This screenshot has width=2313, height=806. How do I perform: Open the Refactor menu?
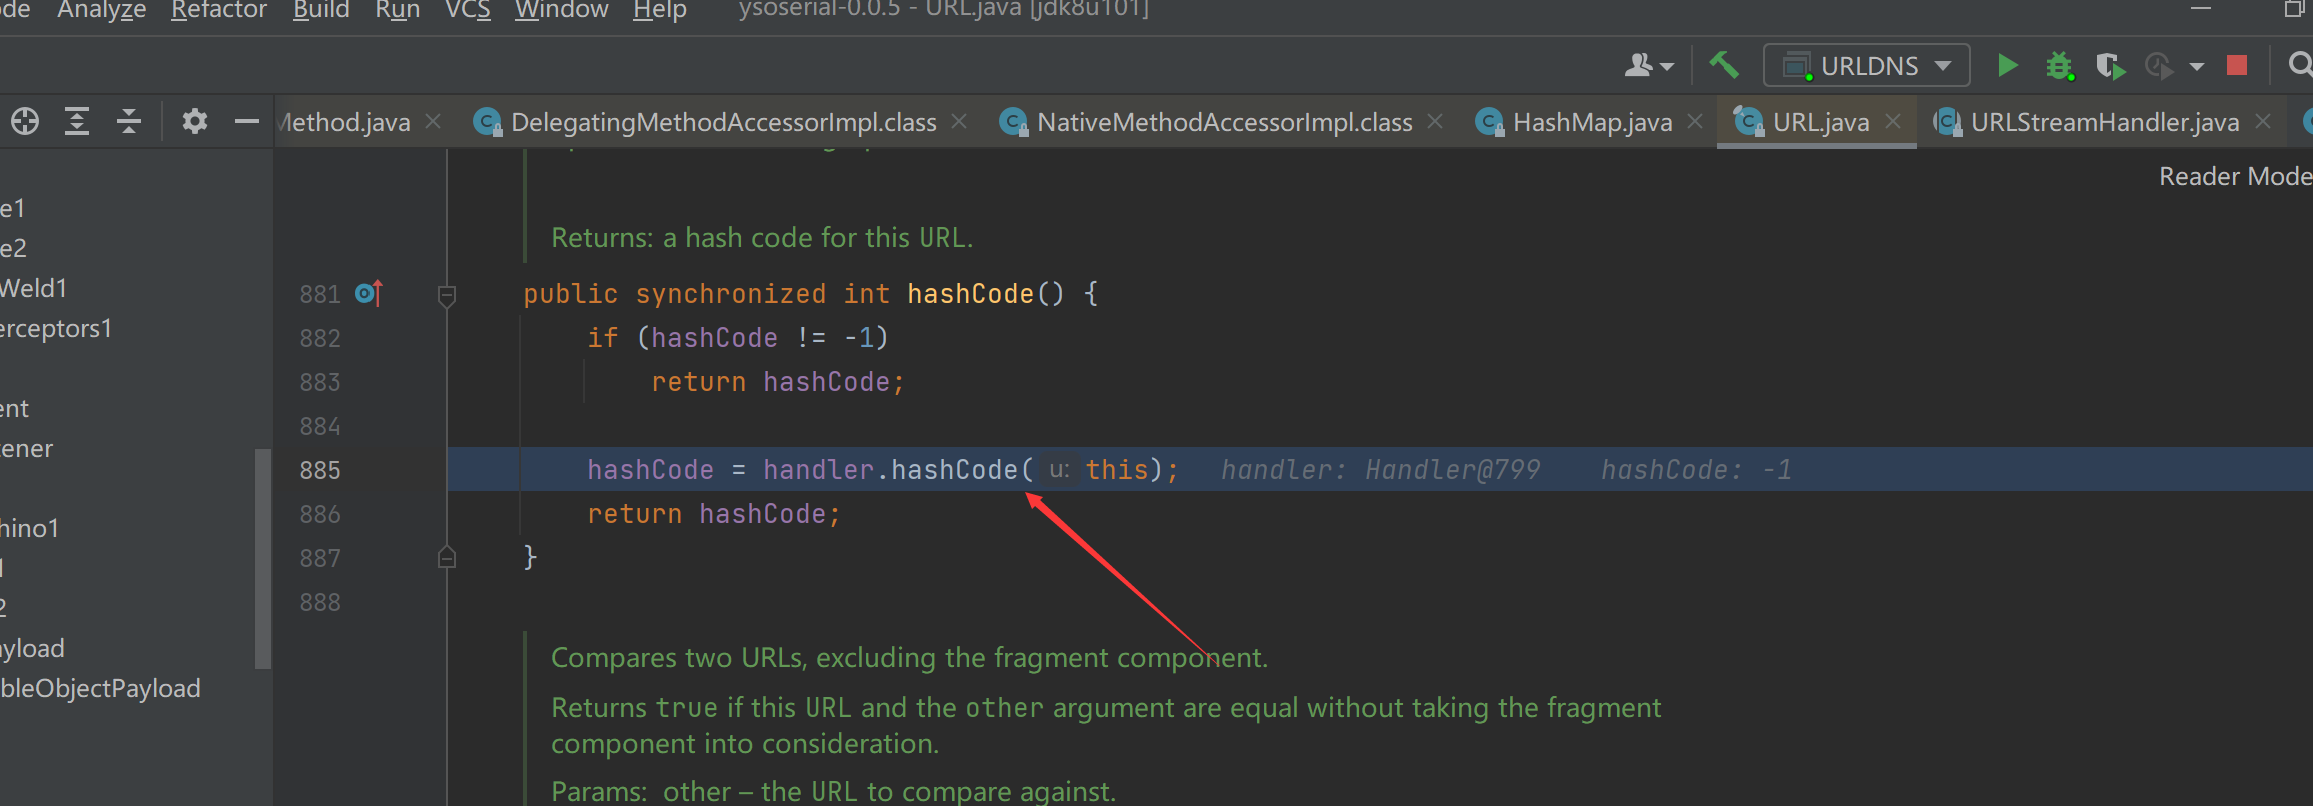(x=219, y=10)
